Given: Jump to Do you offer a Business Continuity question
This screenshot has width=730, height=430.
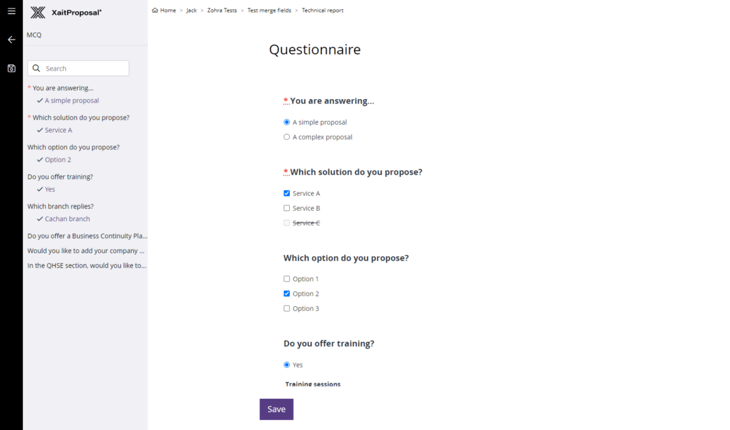Looking at the screenshot, I should (x=87, y=236).
